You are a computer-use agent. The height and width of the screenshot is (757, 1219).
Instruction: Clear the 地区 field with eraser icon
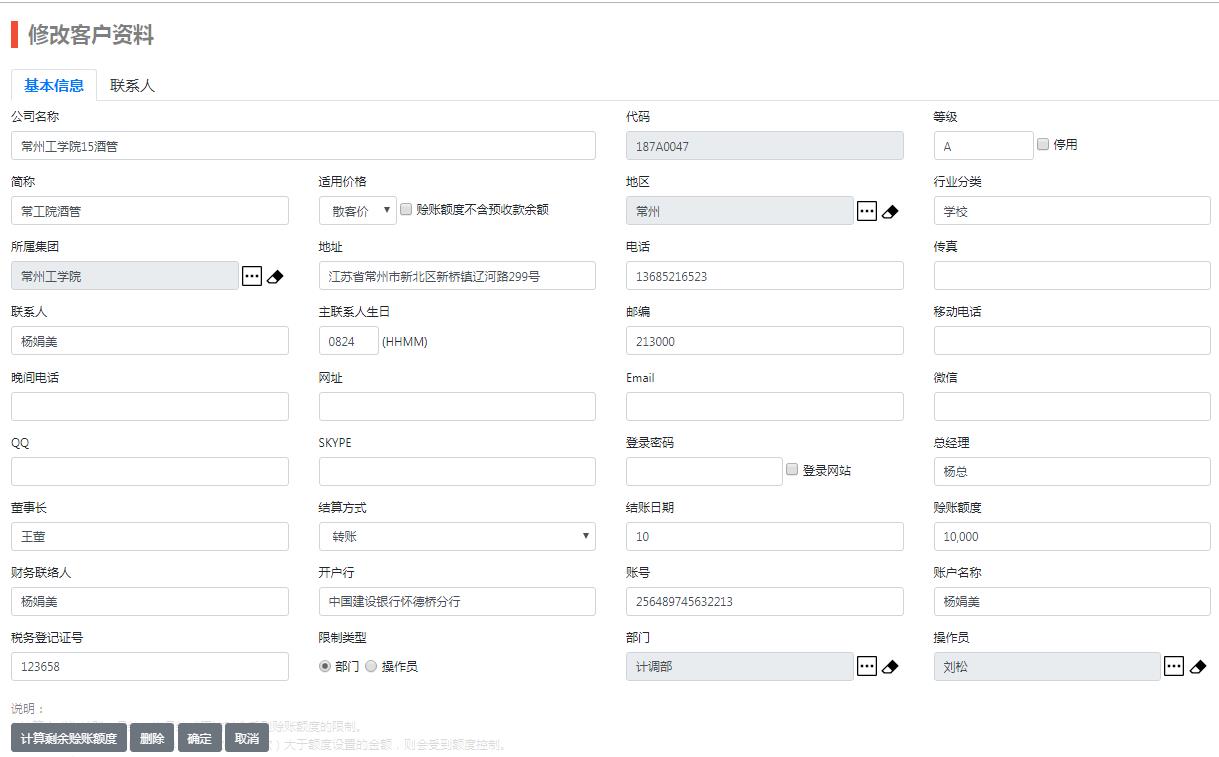pos(891,212)
